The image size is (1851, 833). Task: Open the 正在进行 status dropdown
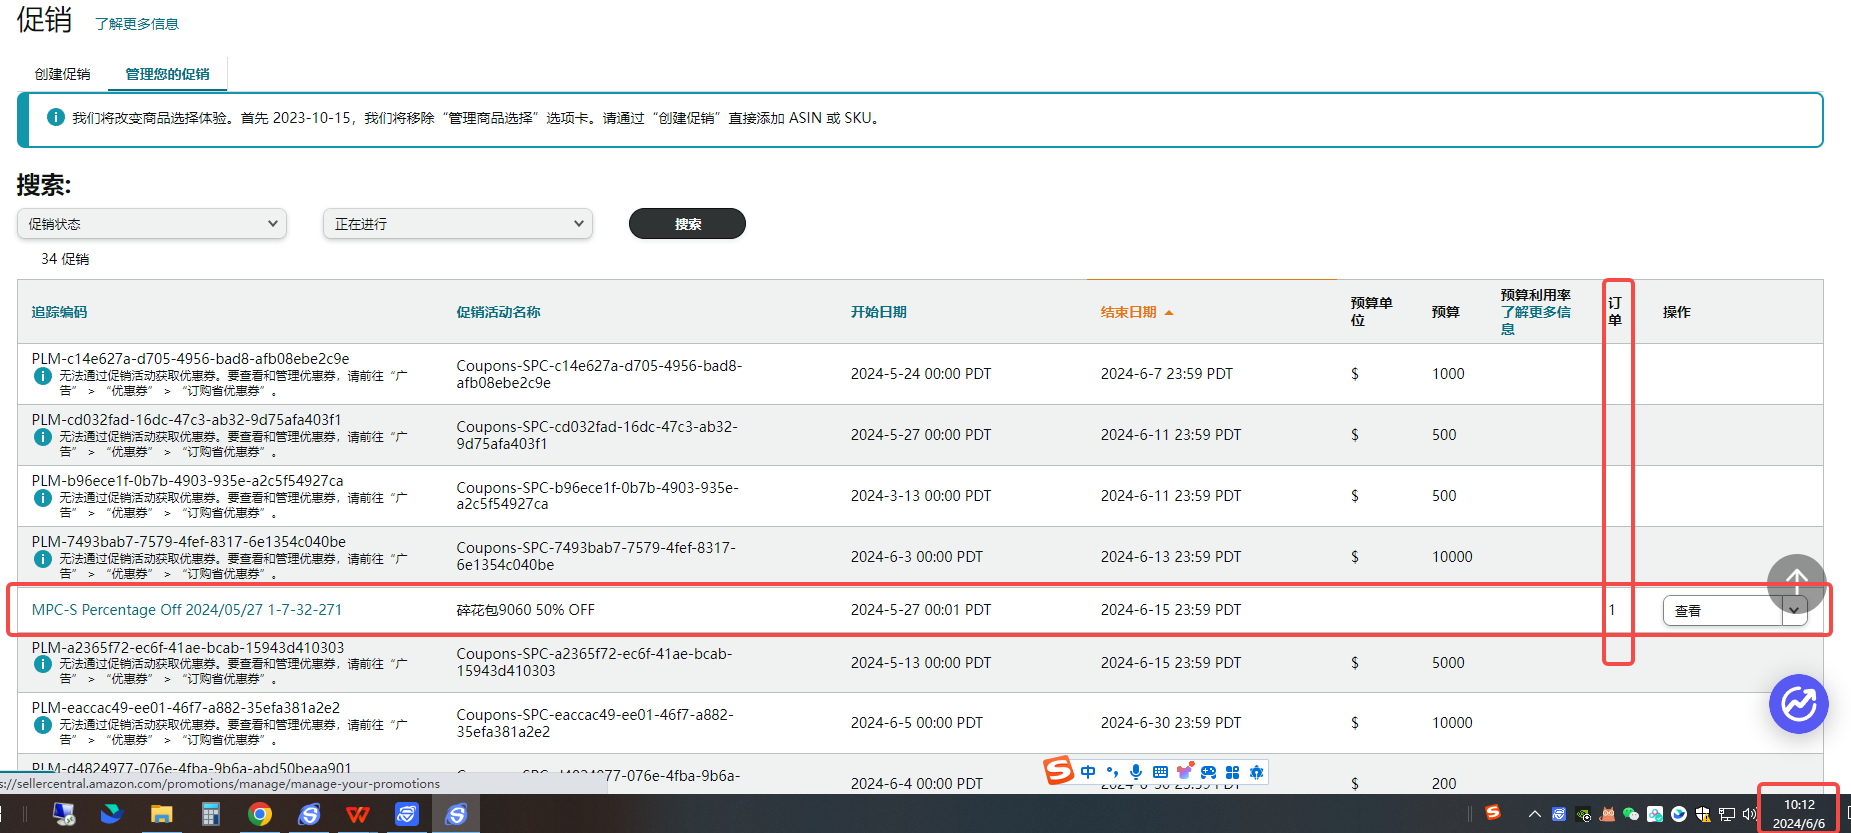pos(458,224)
